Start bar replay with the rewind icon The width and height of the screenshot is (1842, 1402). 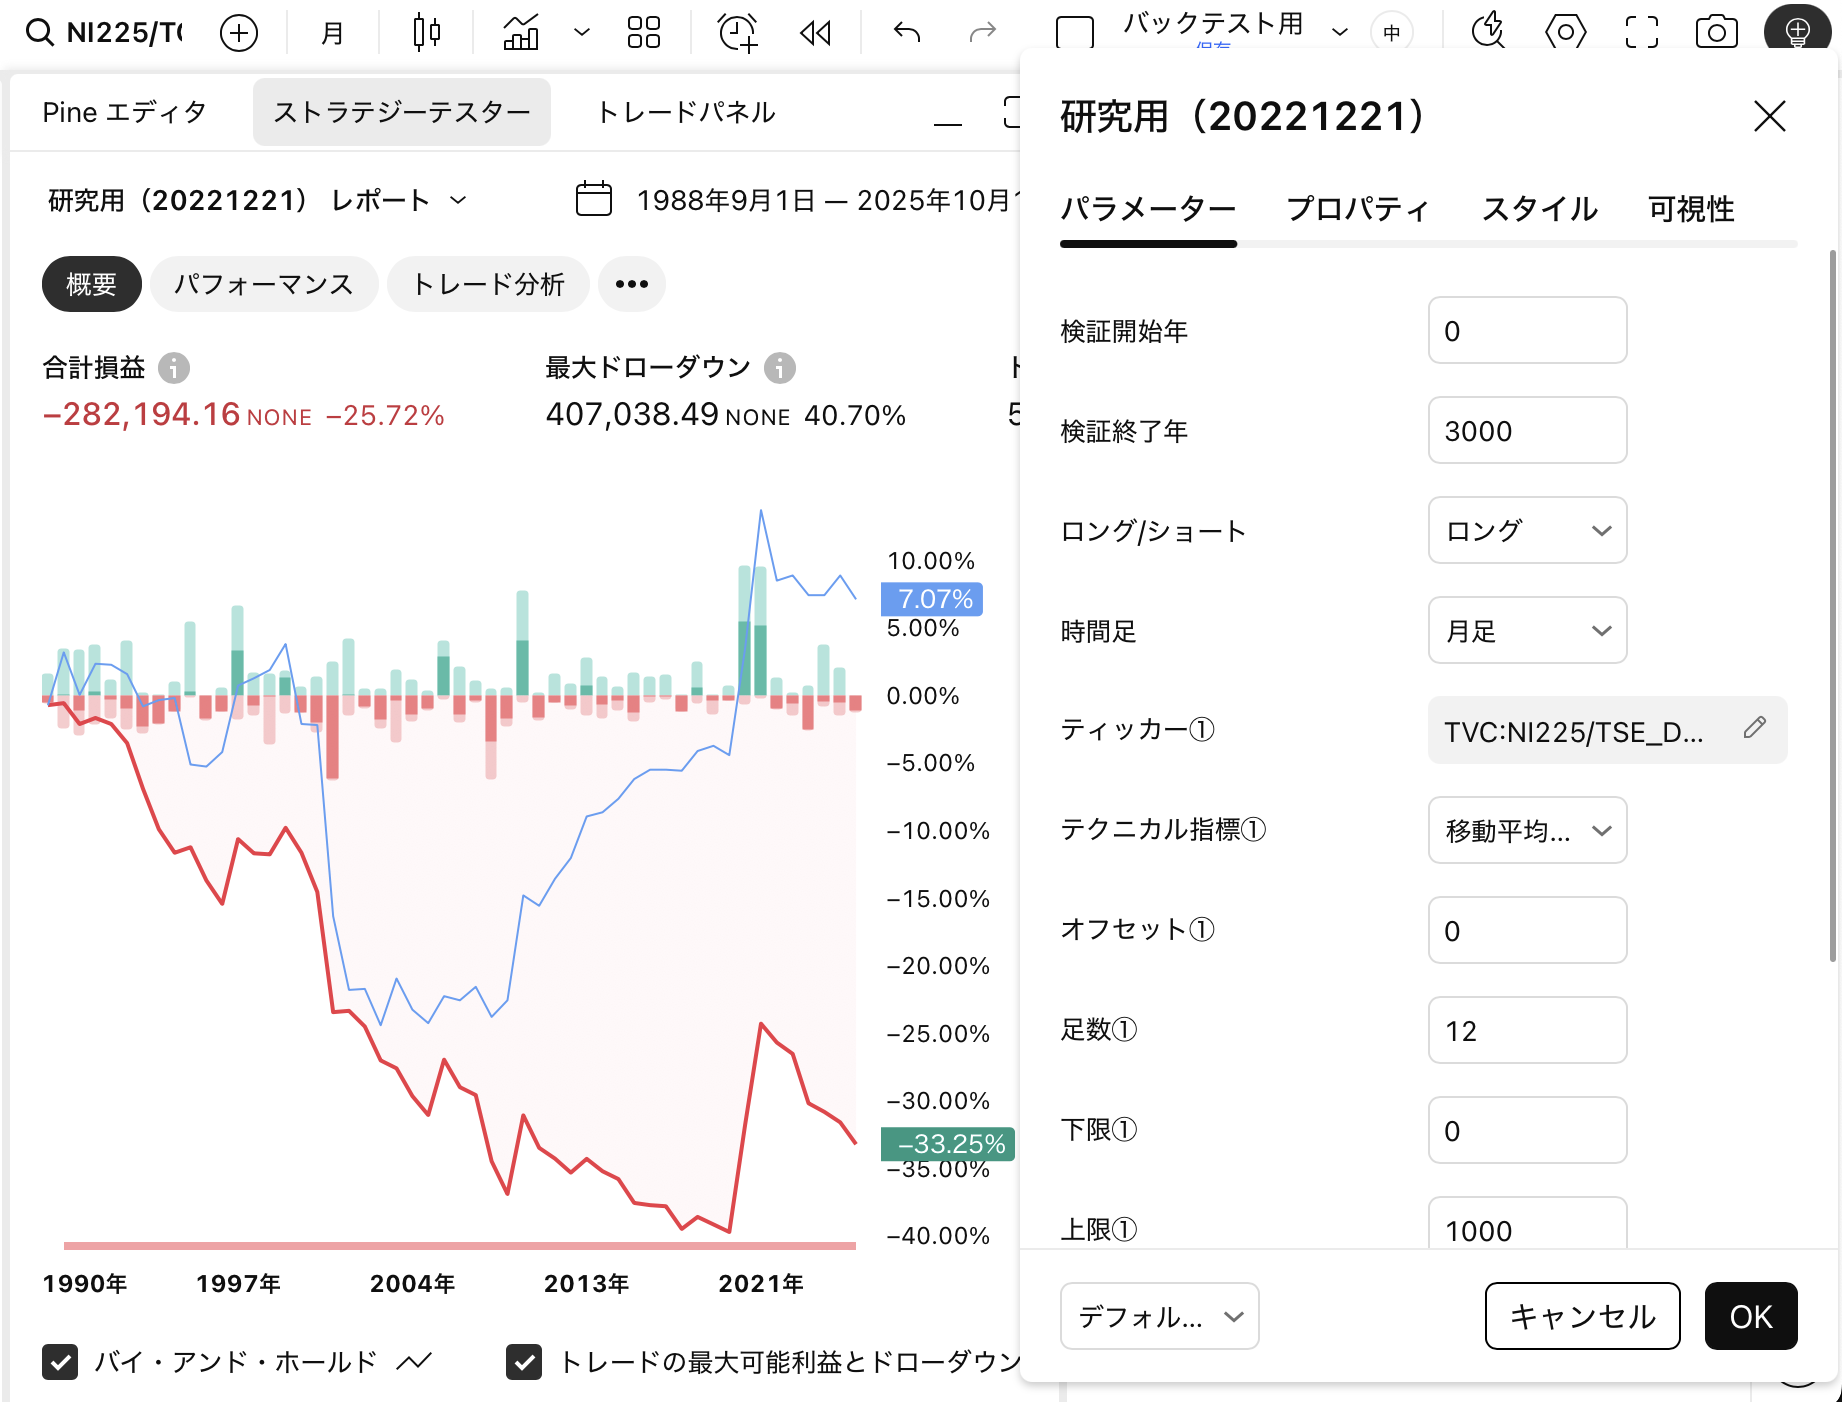(815, 33)
